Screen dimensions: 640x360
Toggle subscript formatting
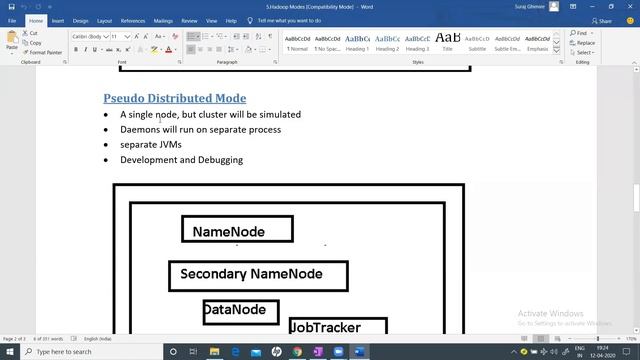click(118, 50)
